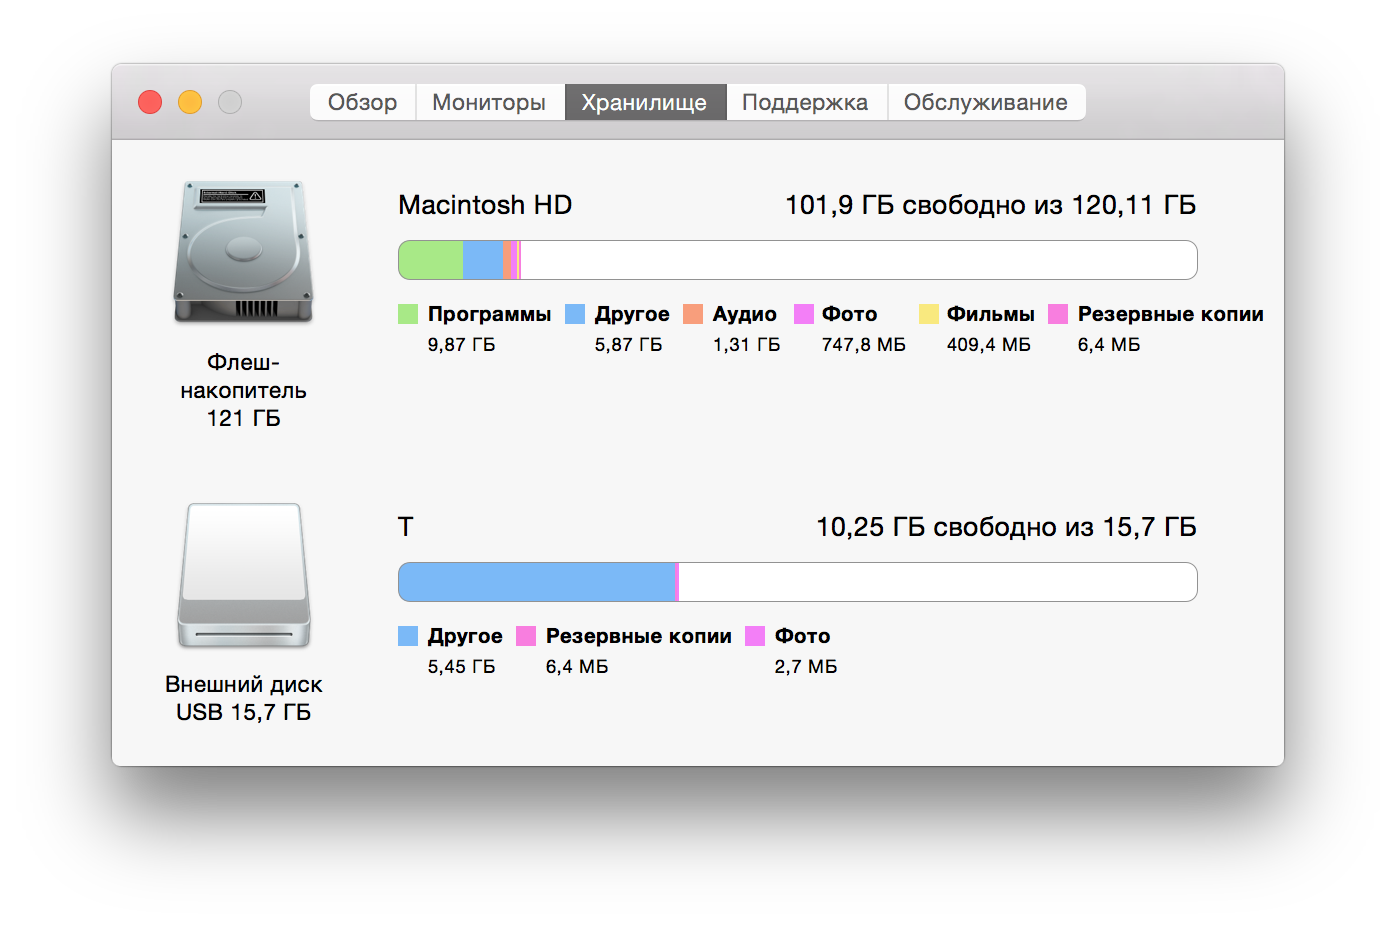This screenshot has width=1396, height=926.
Task: Select the Флеш-накопитель drive icon
Action: tap(243, 252)
